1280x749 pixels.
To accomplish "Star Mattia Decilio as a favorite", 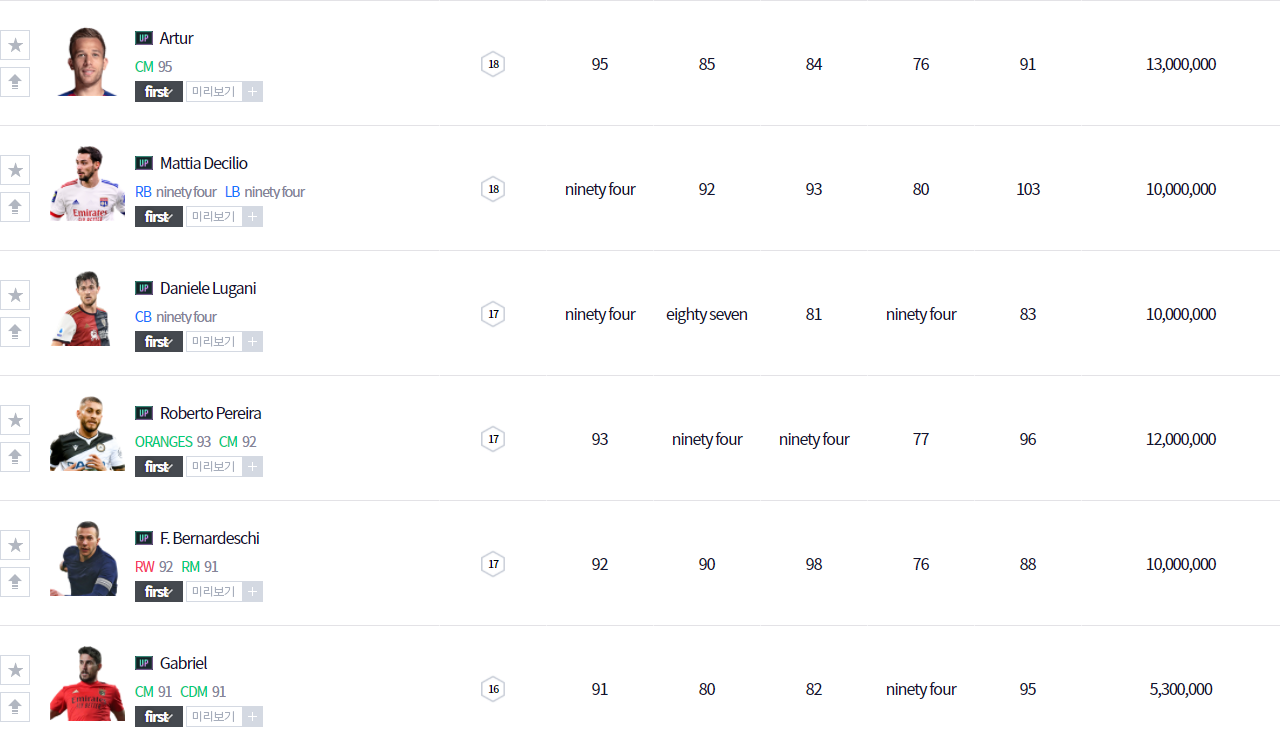I will [15, 170].
